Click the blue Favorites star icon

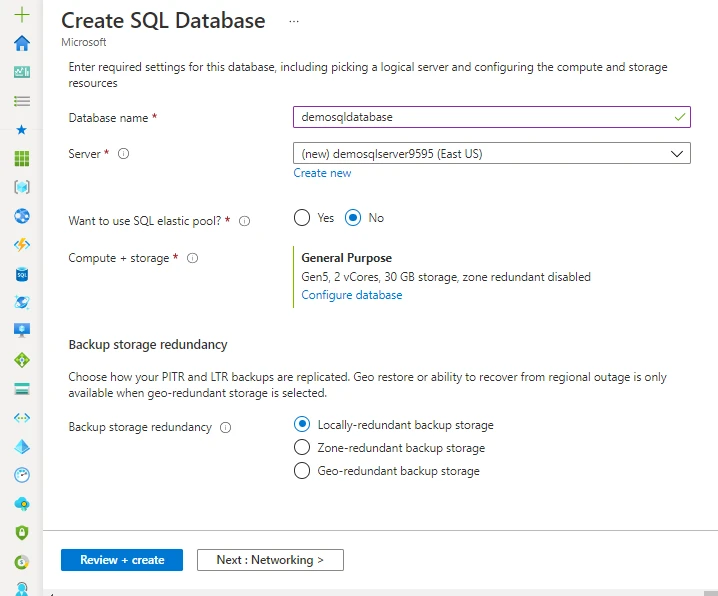[x=22, y=130]
